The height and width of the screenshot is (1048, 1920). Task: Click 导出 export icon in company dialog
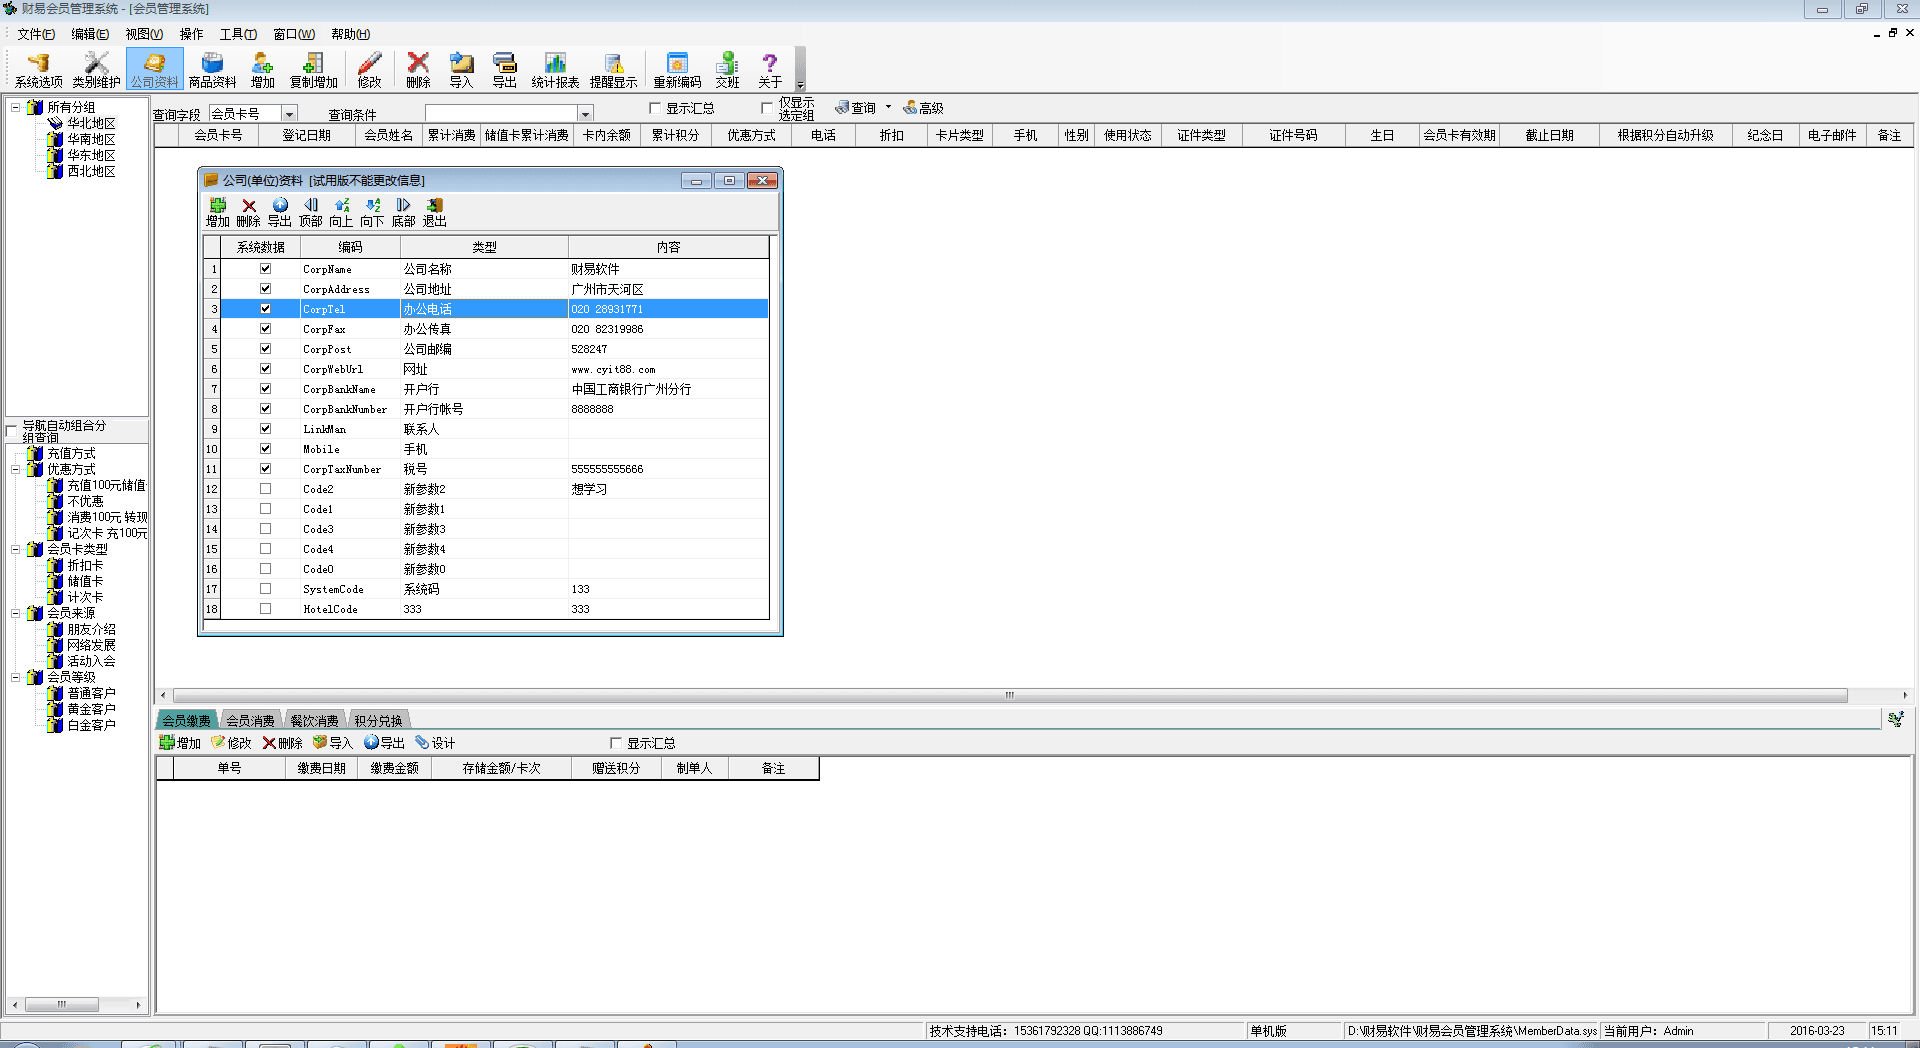(280, 212)
